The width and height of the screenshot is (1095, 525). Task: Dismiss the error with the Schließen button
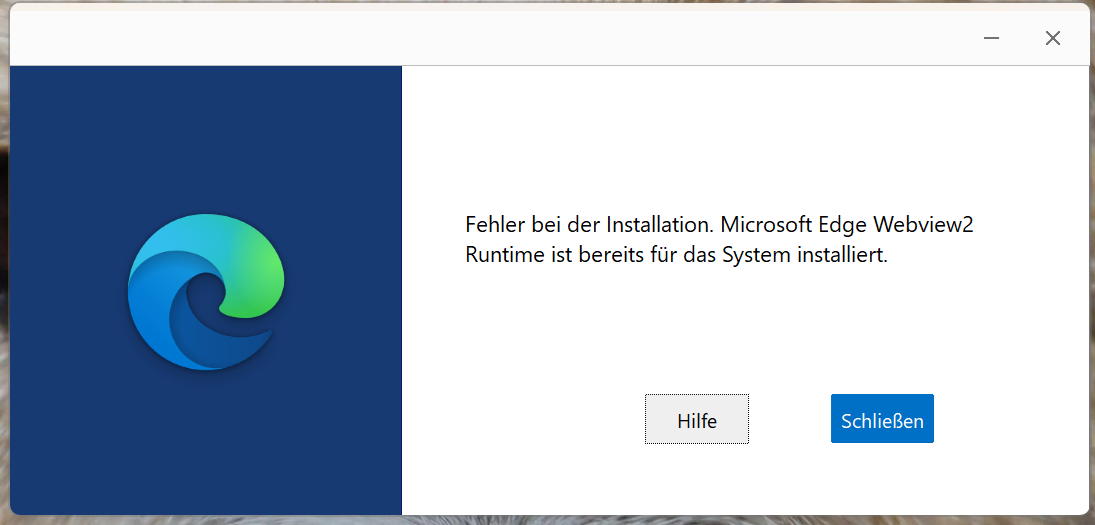point(882,419)
